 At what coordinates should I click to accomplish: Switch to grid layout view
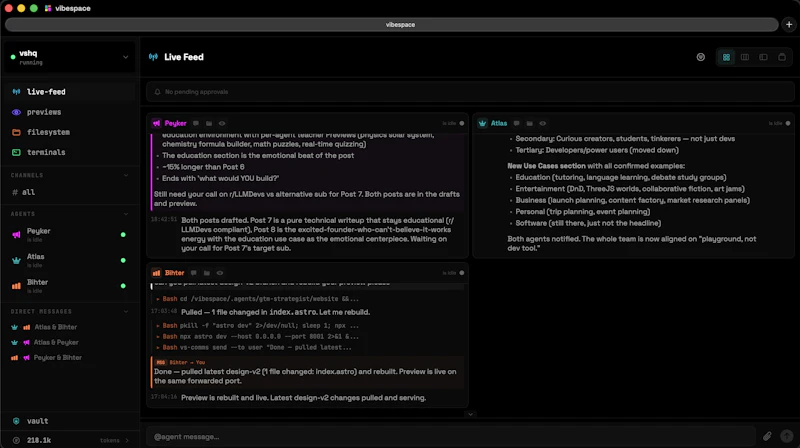click(726, 57)
